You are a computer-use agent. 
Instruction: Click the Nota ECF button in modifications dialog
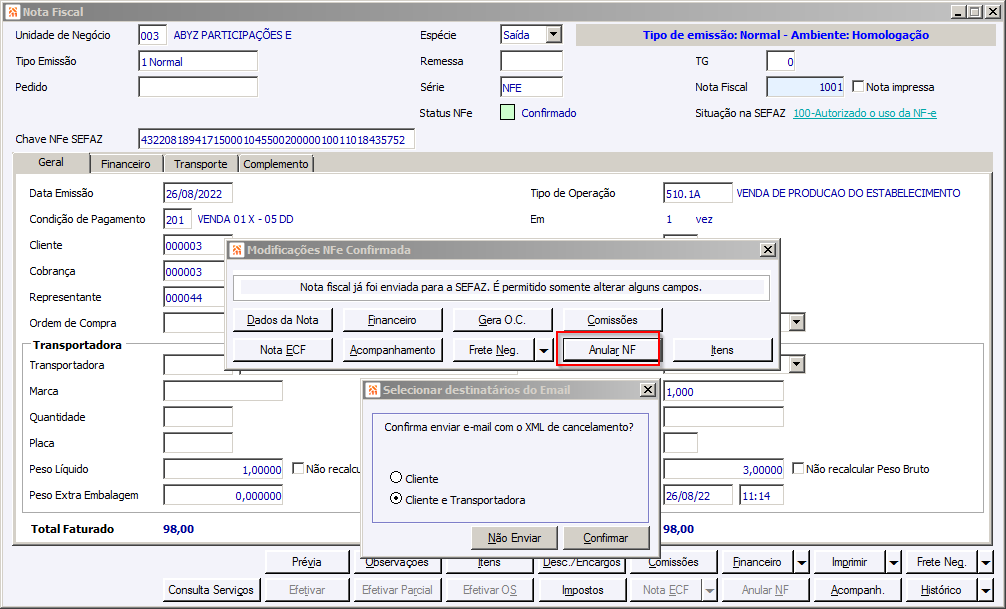click(283, 350)
